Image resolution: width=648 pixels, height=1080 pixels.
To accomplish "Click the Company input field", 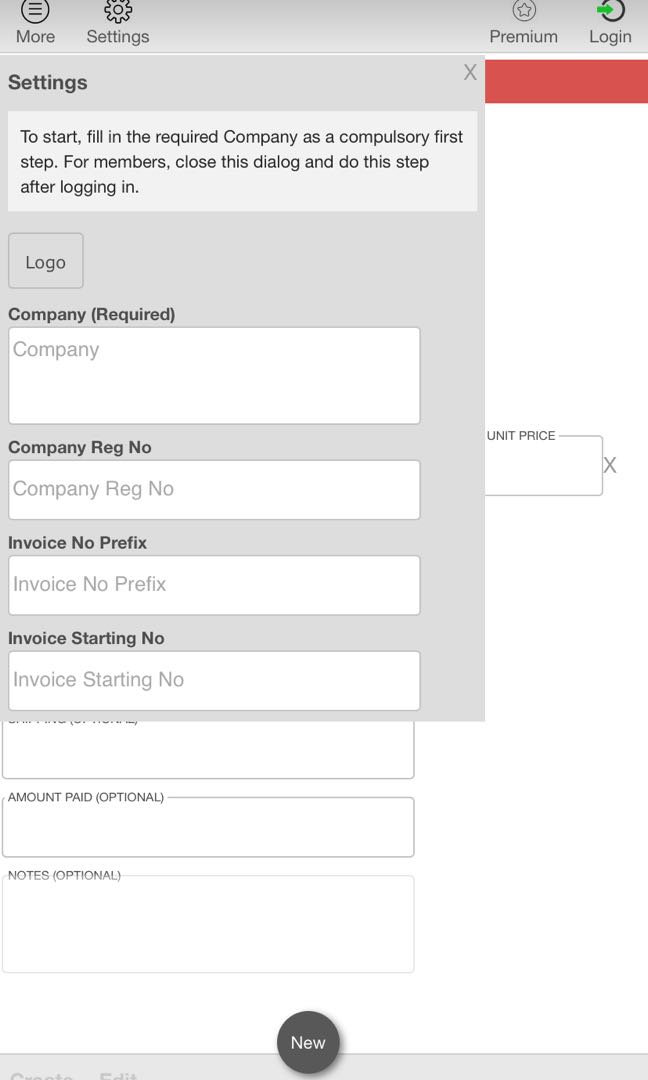I will [x=213, y=374].
